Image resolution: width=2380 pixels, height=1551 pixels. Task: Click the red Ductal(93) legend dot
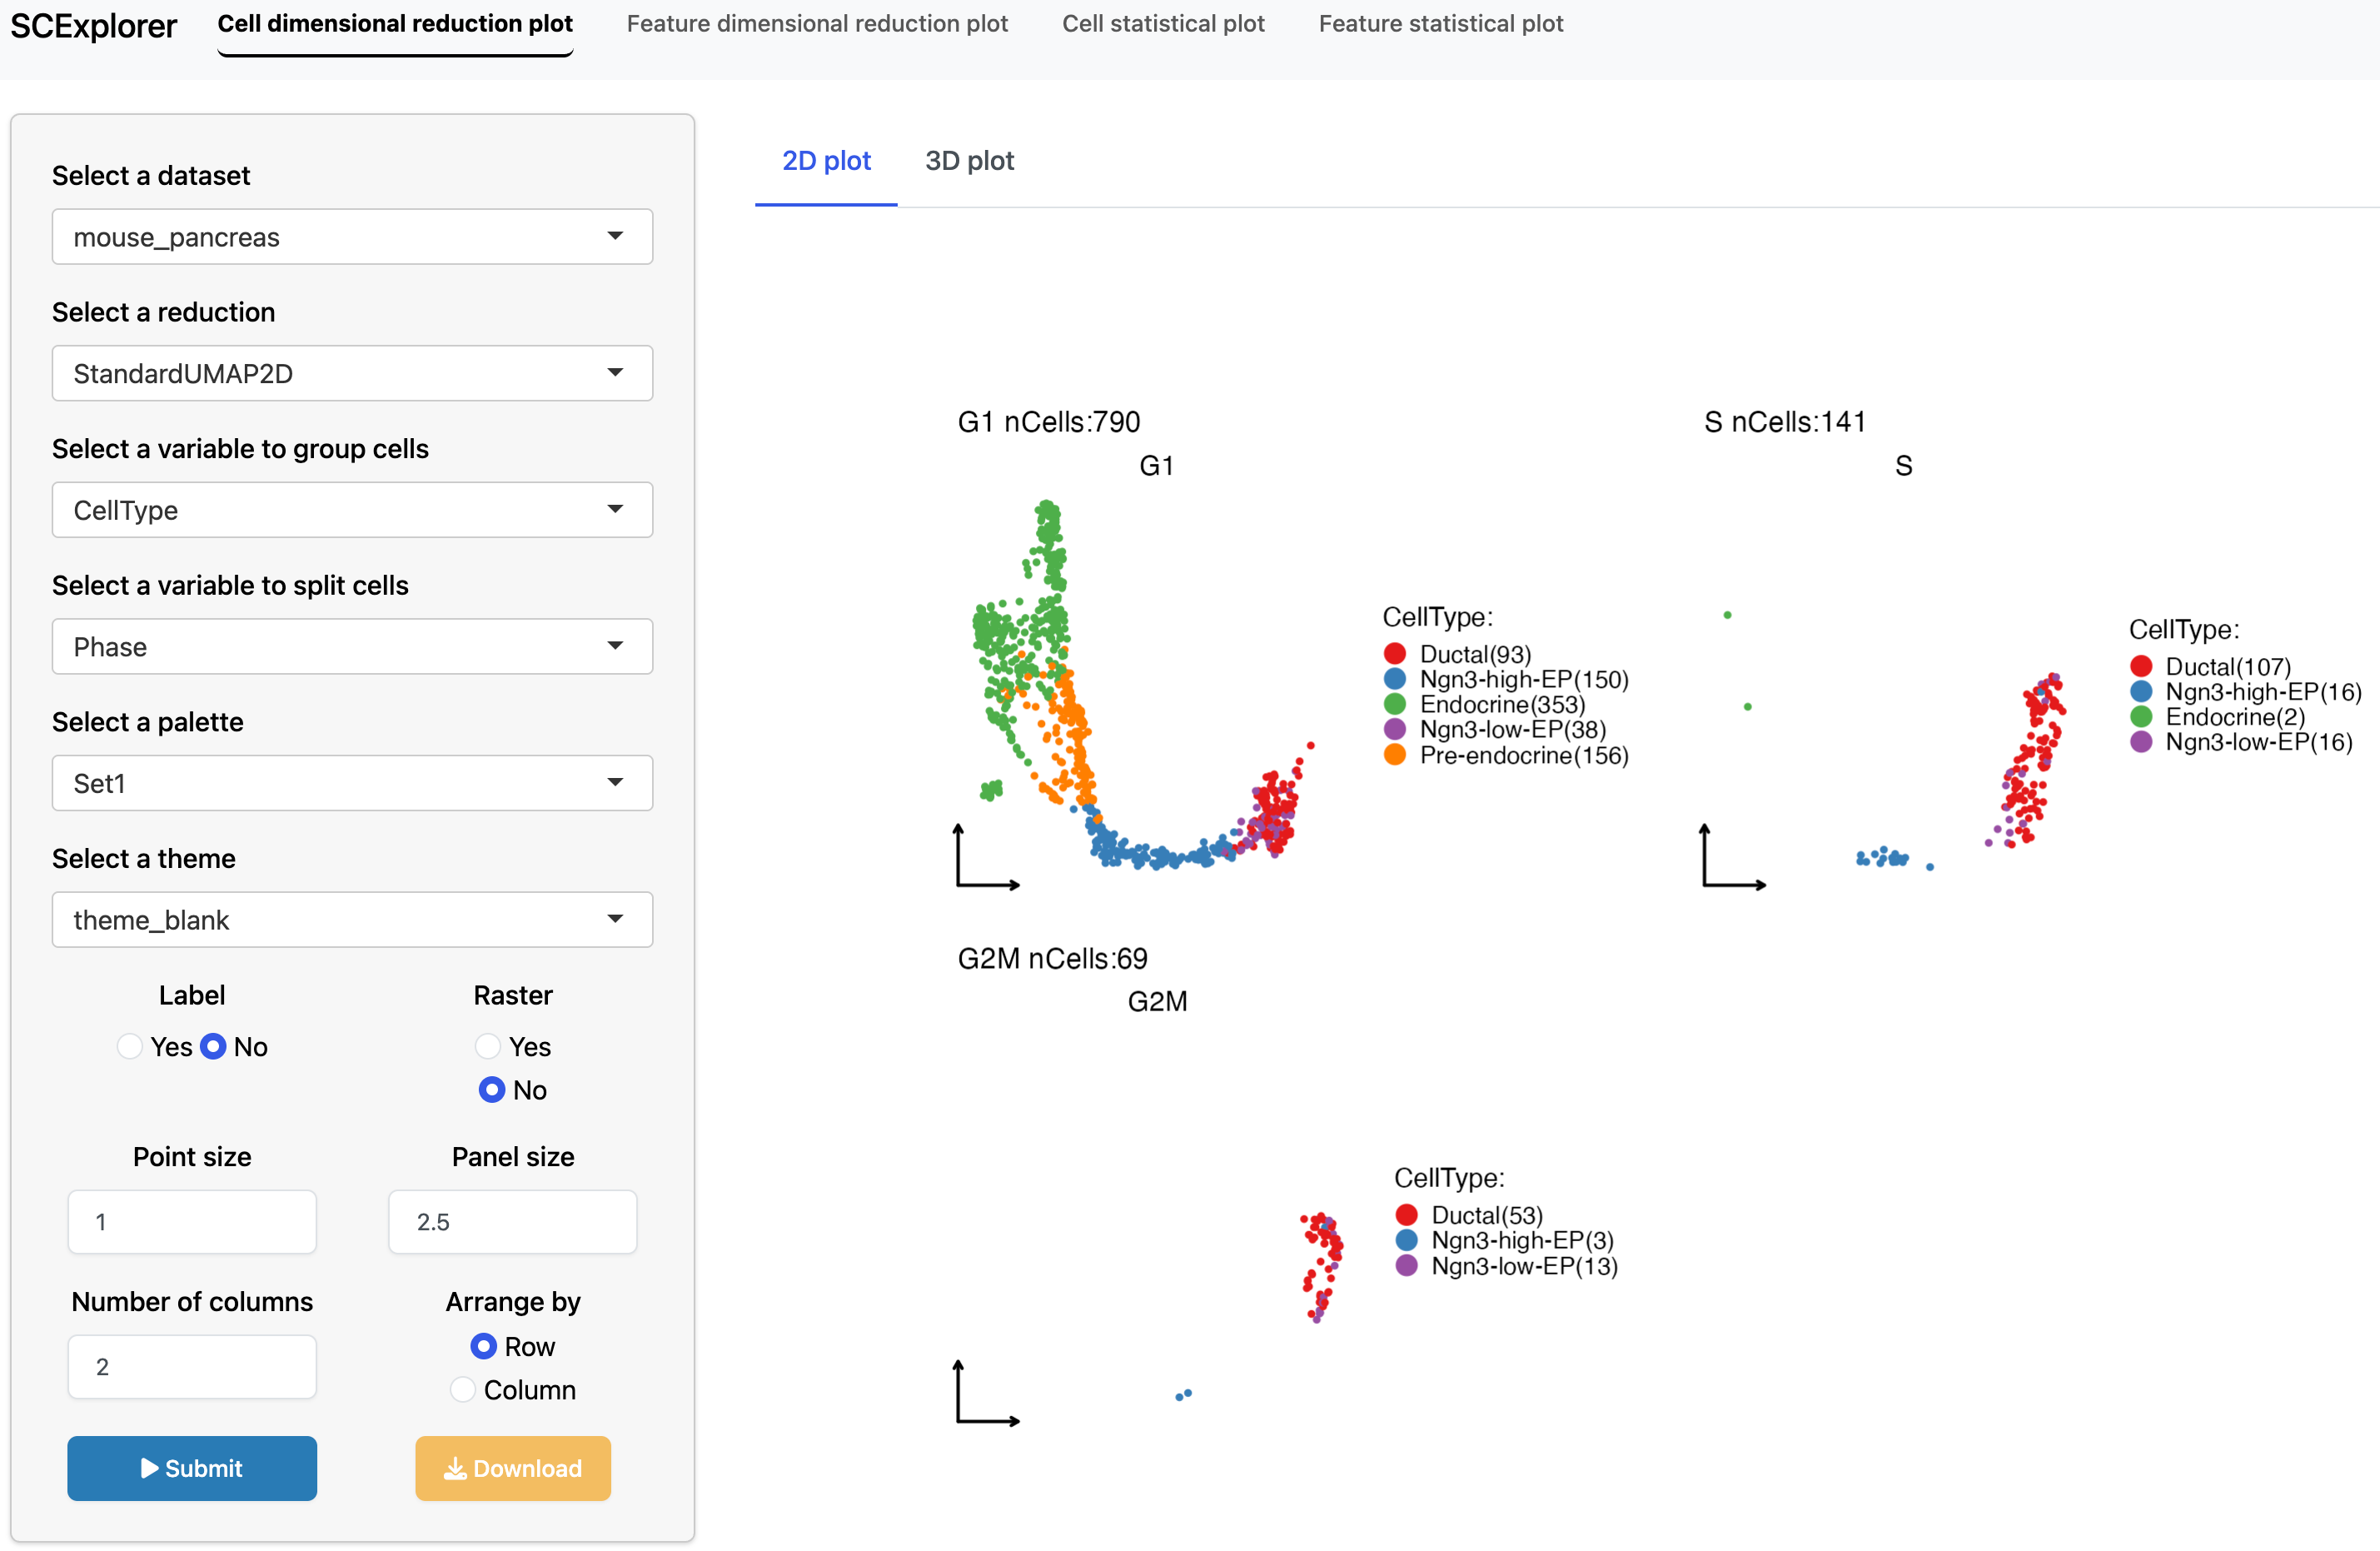point(1394,654)
